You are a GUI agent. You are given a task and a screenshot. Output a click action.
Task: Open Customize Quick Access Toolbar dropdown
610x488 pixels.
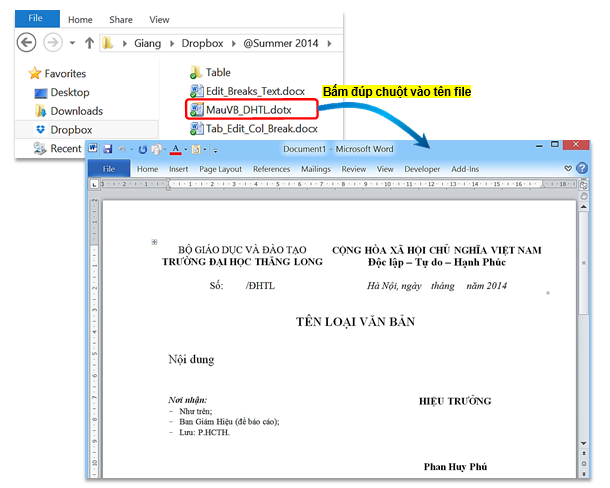coord(216,150)
